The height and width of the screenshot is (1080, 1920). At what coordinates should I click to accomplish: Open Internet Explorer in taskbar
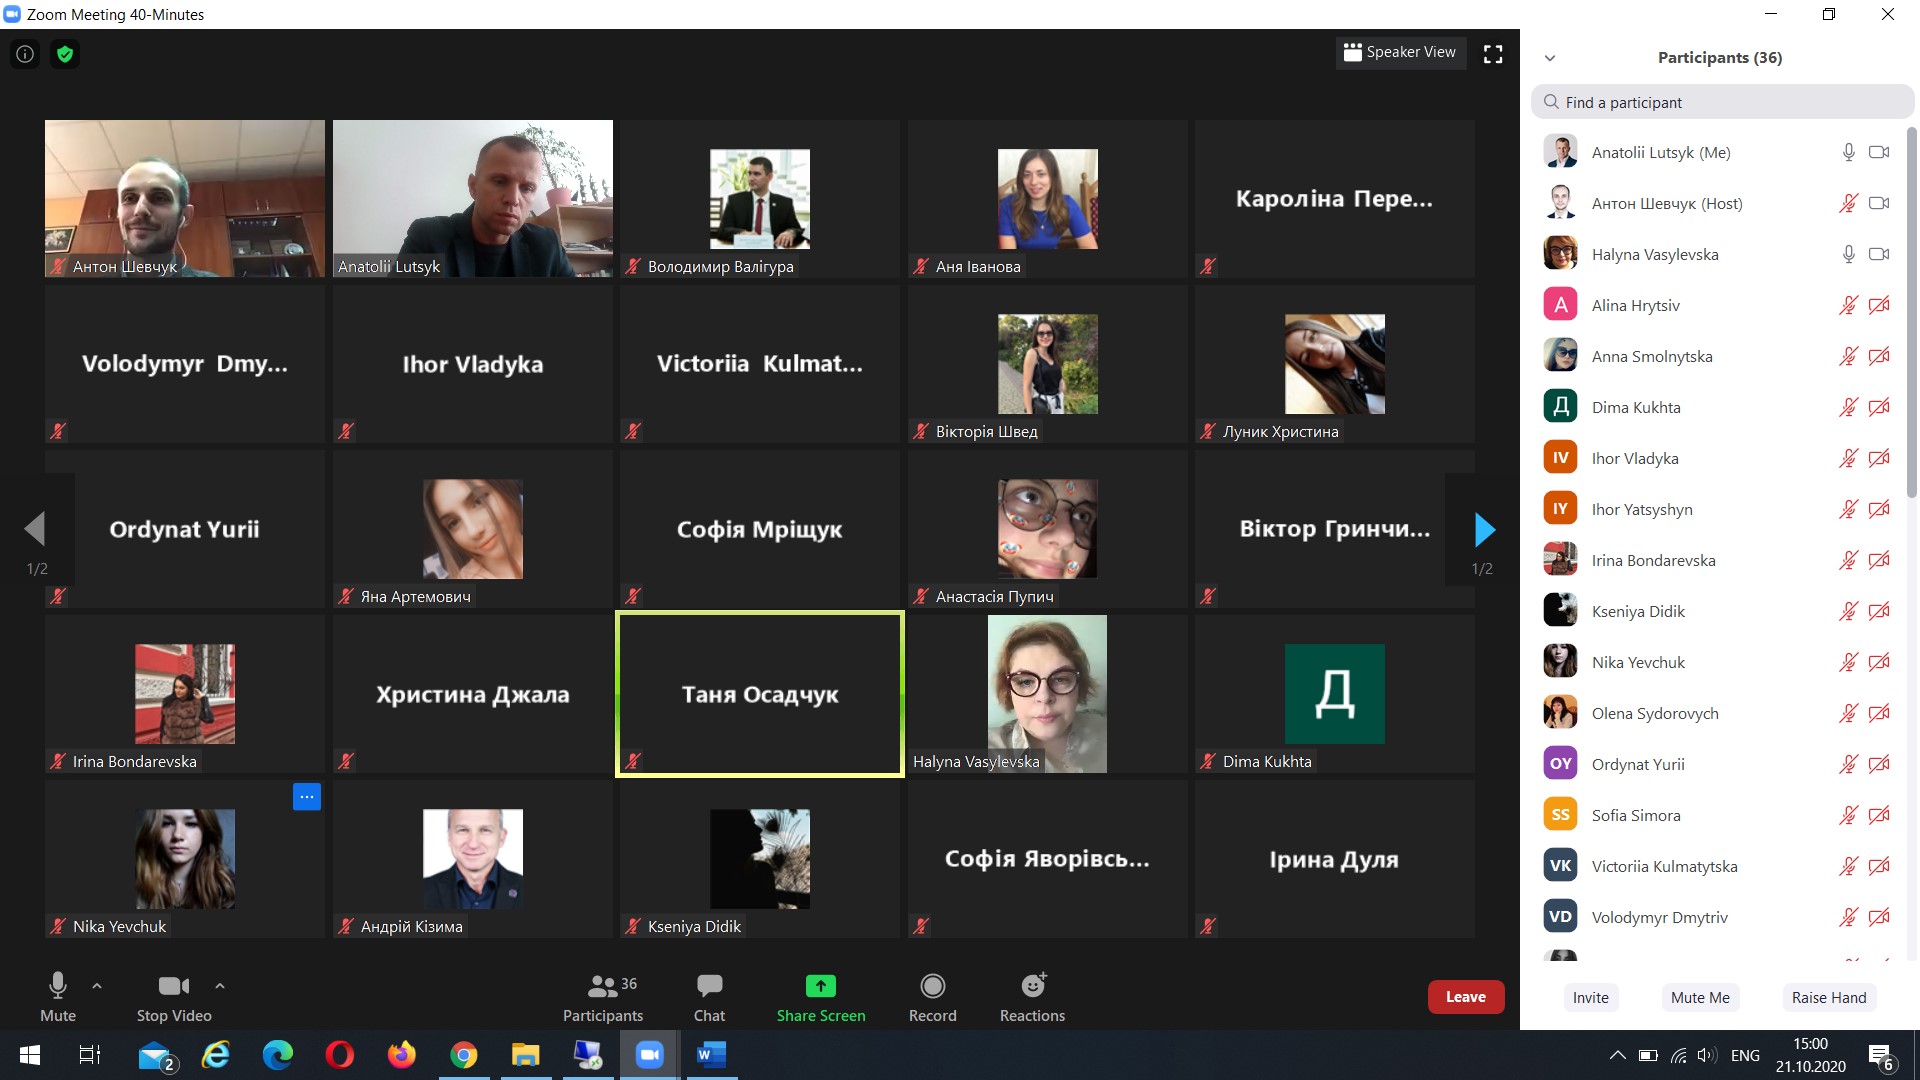(216, 1055)
